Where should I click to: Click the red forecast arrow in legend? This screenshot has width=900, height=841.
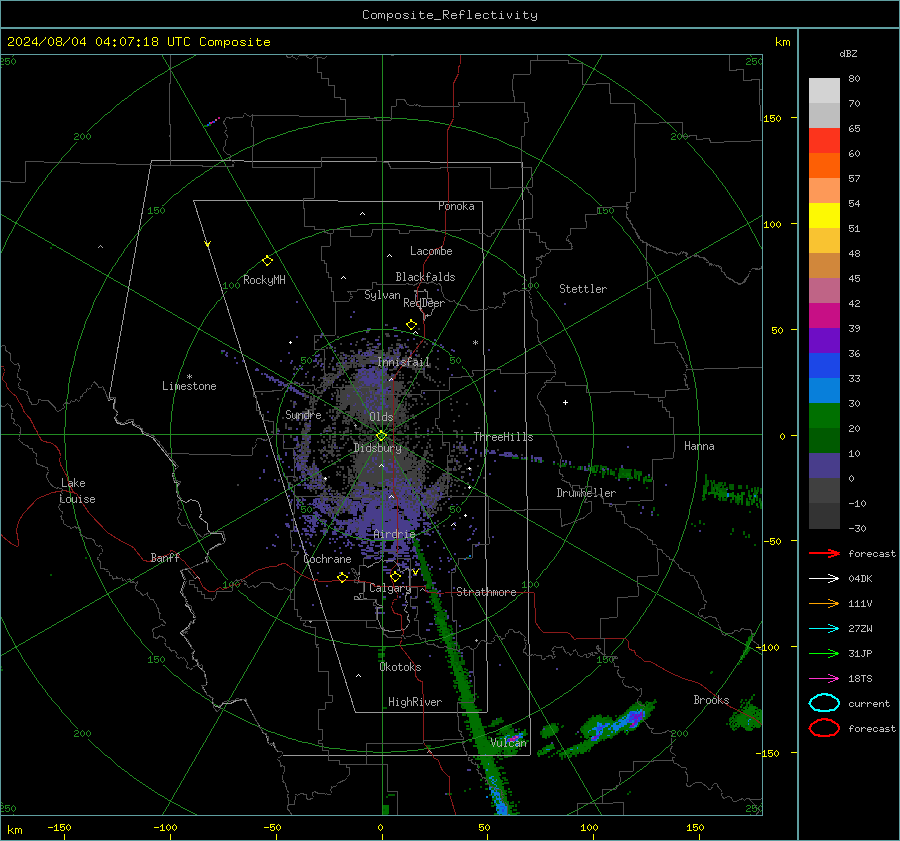pyautogui.click(x=824, y=553)
